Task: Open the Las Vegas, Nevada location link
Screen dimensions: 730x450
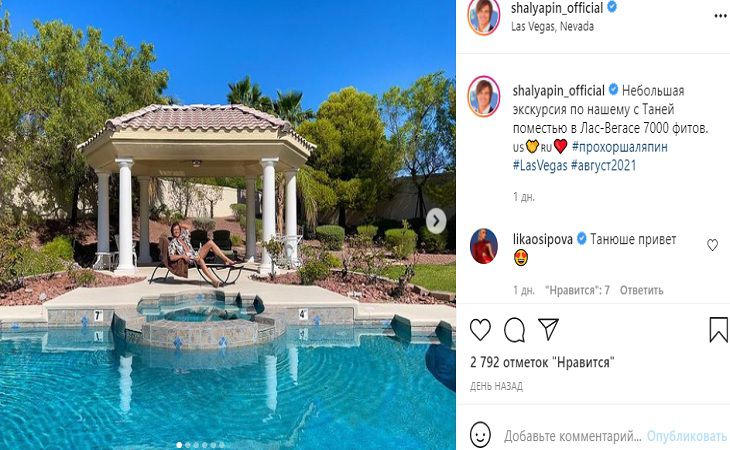Action: tap(552, 27)
